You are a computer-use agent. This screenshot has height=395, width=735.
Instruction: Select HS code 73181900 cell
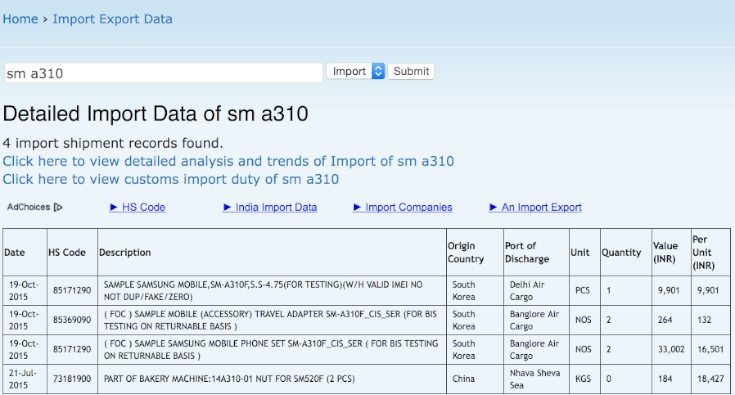[72, 379]
